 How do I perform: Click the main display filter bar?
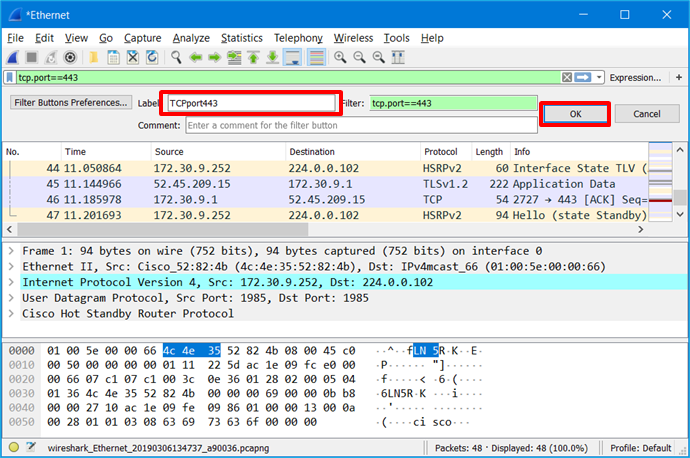point(288,77)
